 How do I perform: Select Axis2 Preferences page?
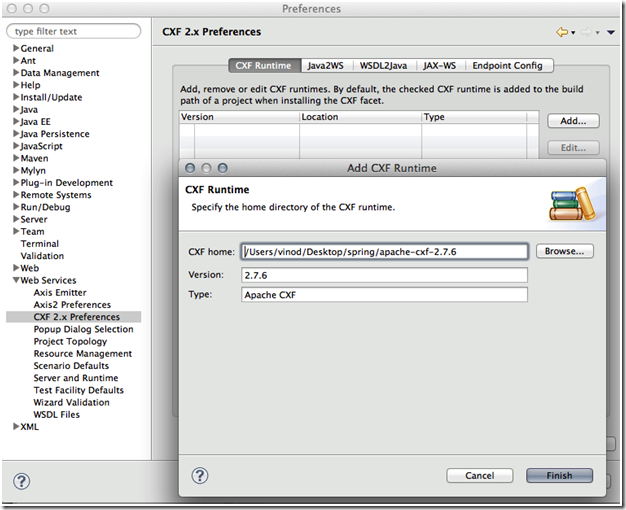click(72, 305)
